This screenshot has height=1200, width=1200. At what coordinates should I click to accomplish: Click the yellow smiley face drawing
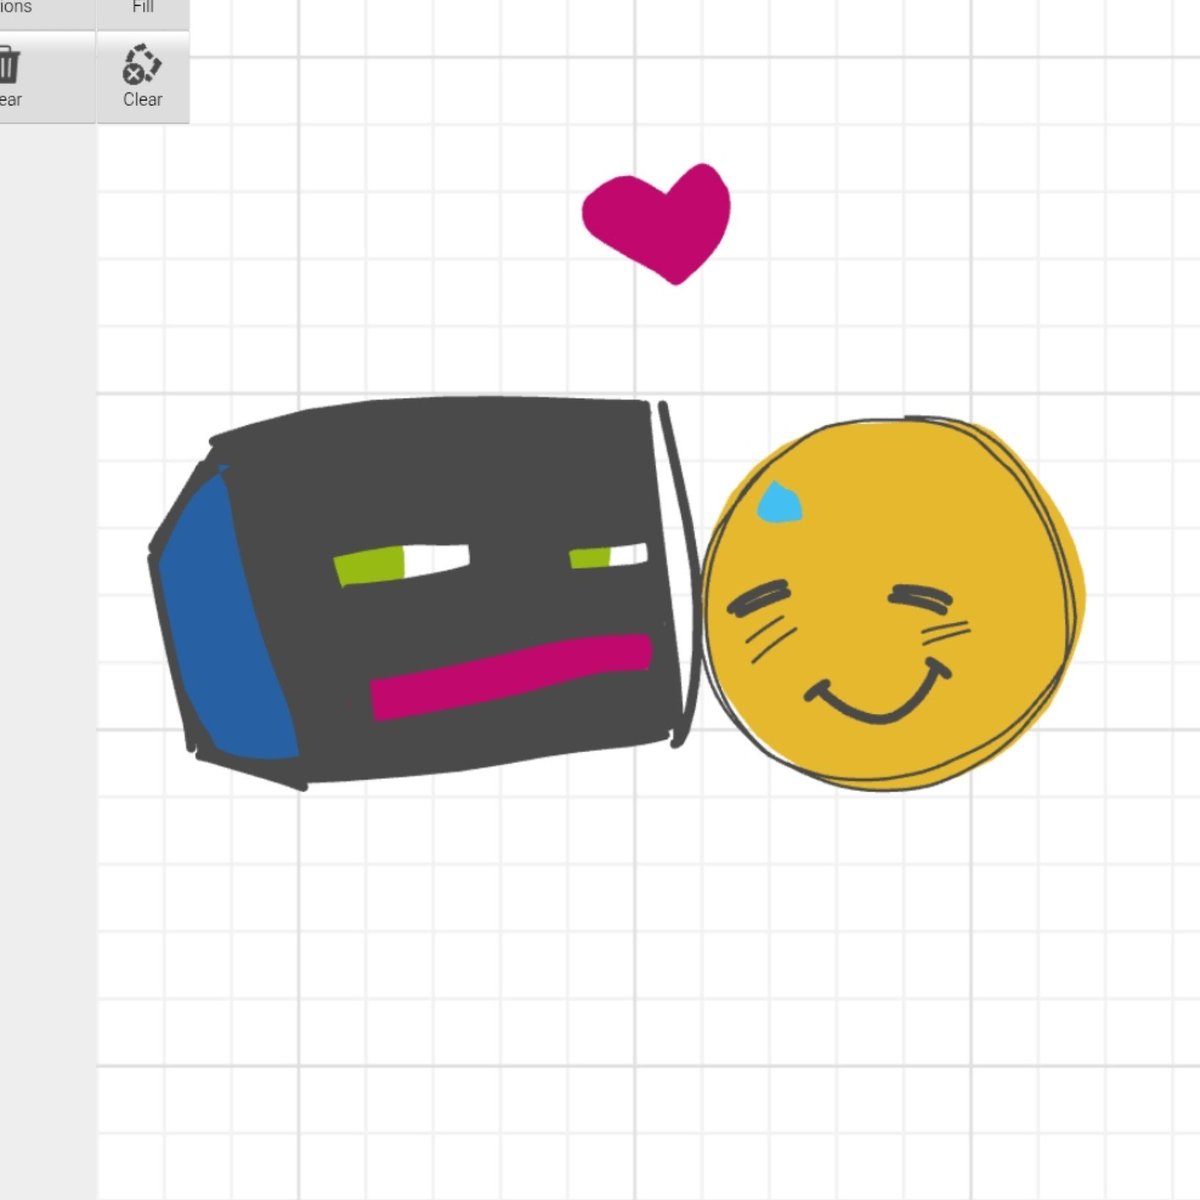[892, 602]
